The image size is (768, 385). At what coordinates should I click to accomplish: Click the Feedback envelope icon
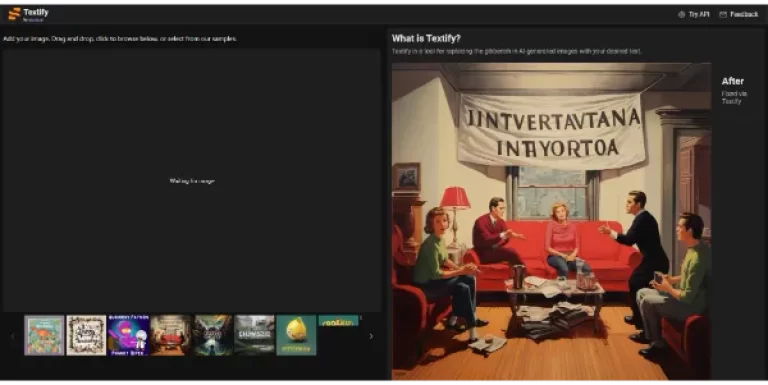click(723, 15)
